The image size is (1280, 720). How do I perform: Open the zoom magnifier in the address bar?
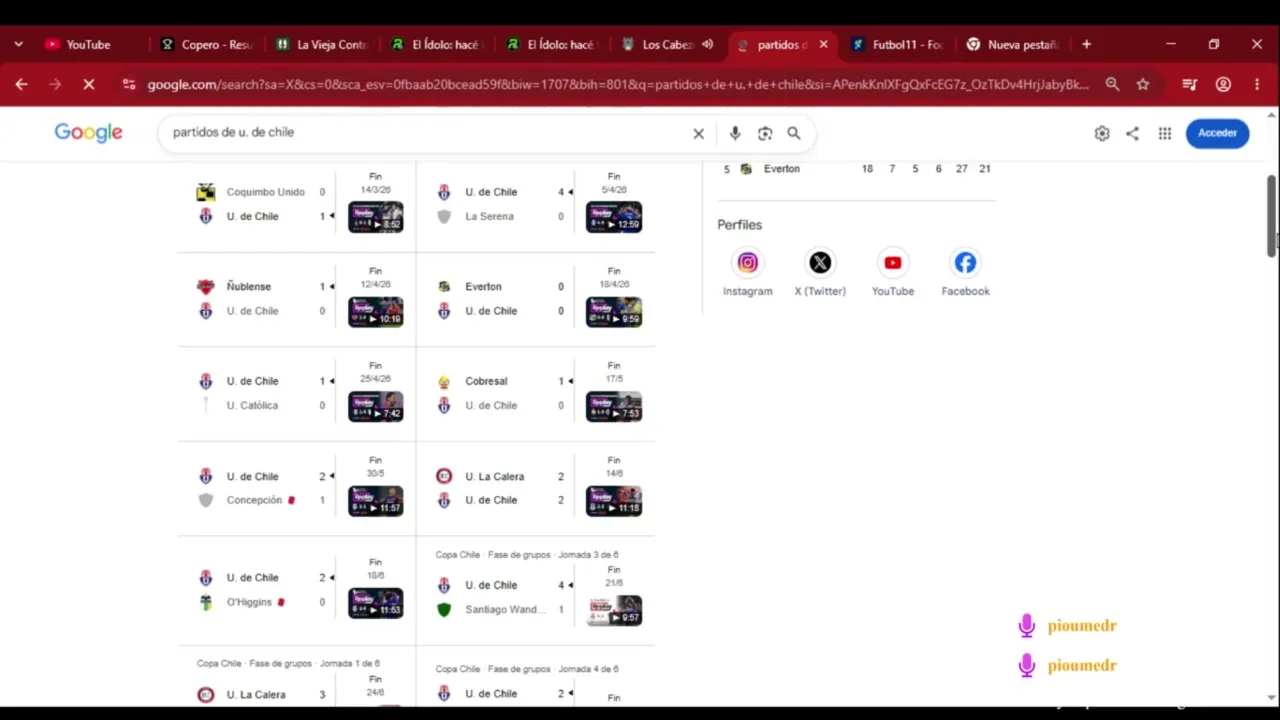1112,85
